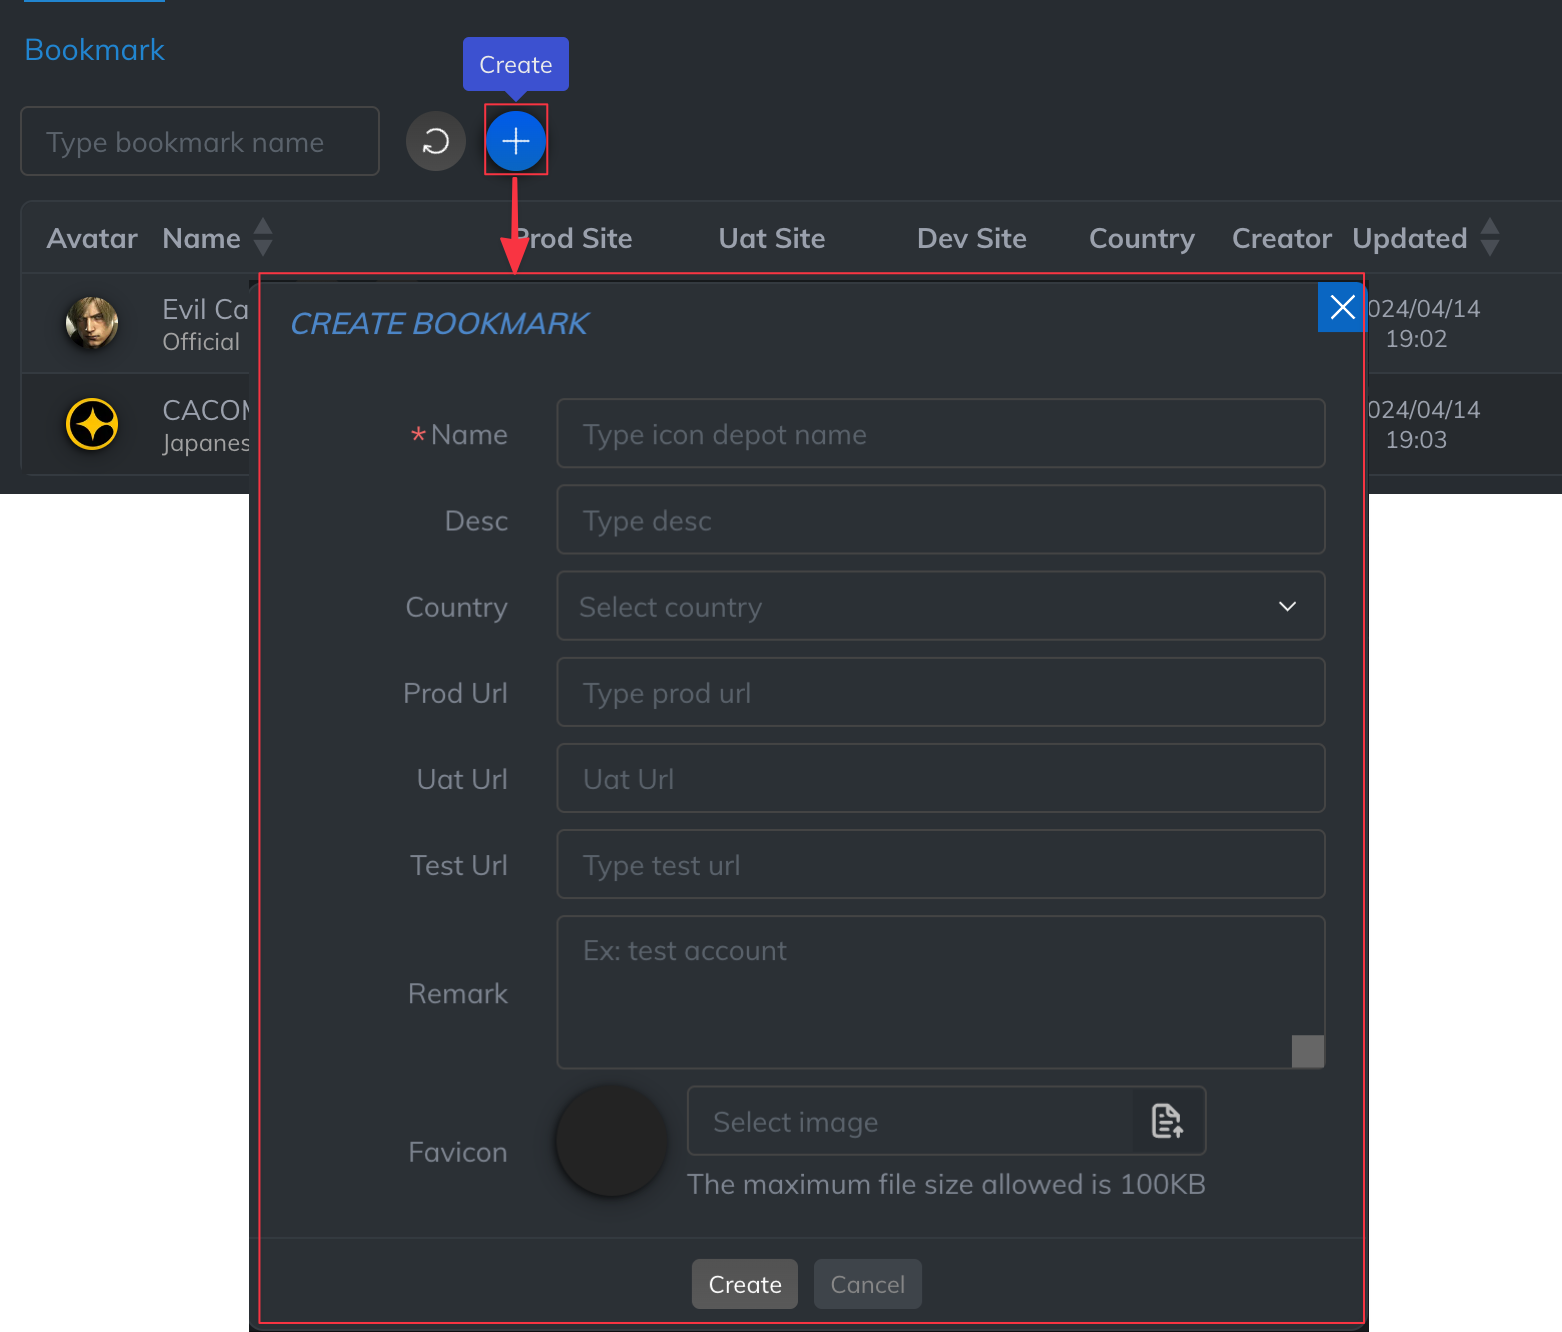
Task: Click the yellow star CACOM avatar
Action: tap(92, 424)
